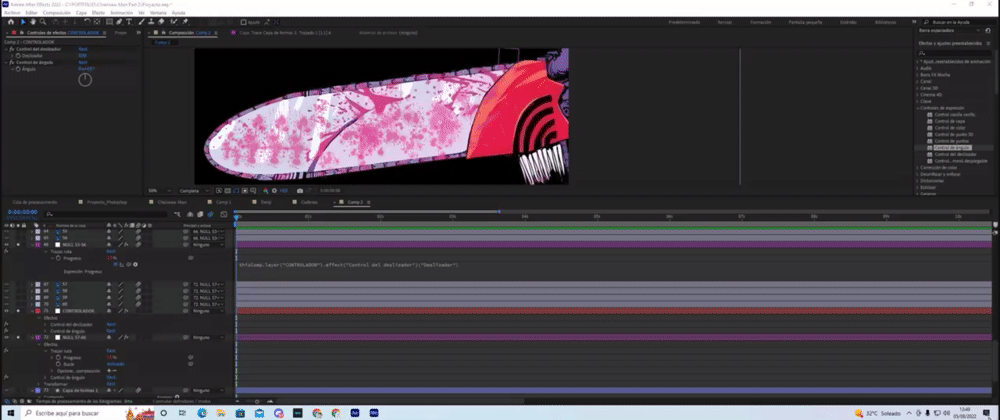1000x420 pixels.
Task: Click the Control de ángulo dial
Action: (85, 80)
